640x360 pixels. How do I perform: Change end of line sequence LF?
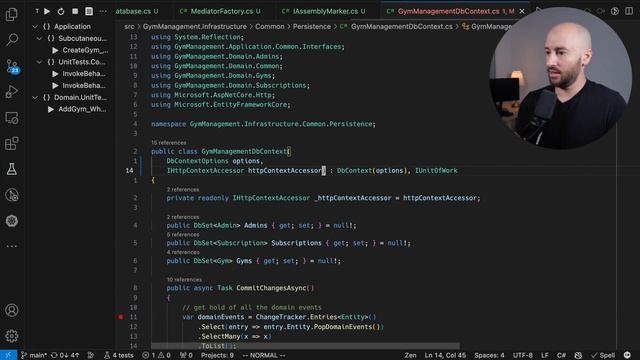point(544,355)
